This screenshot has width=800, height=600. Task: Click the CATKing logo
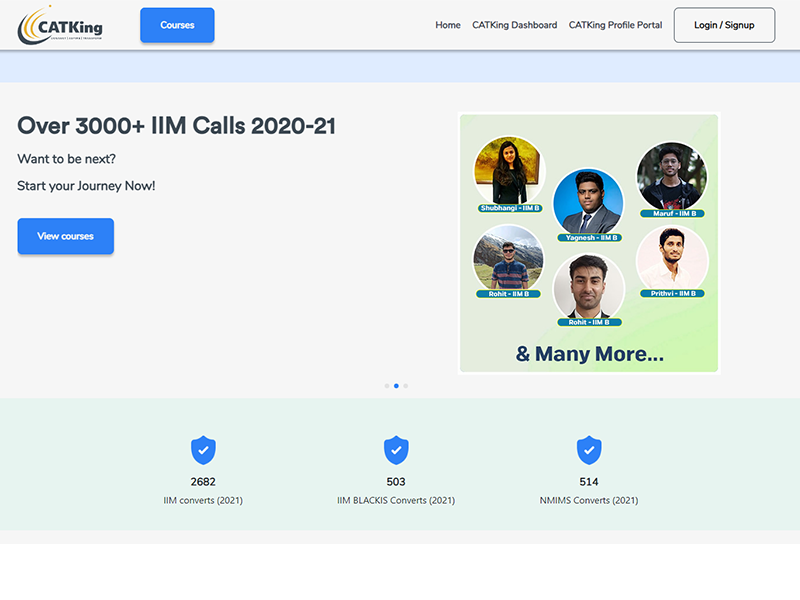click(x=60, y=25)
